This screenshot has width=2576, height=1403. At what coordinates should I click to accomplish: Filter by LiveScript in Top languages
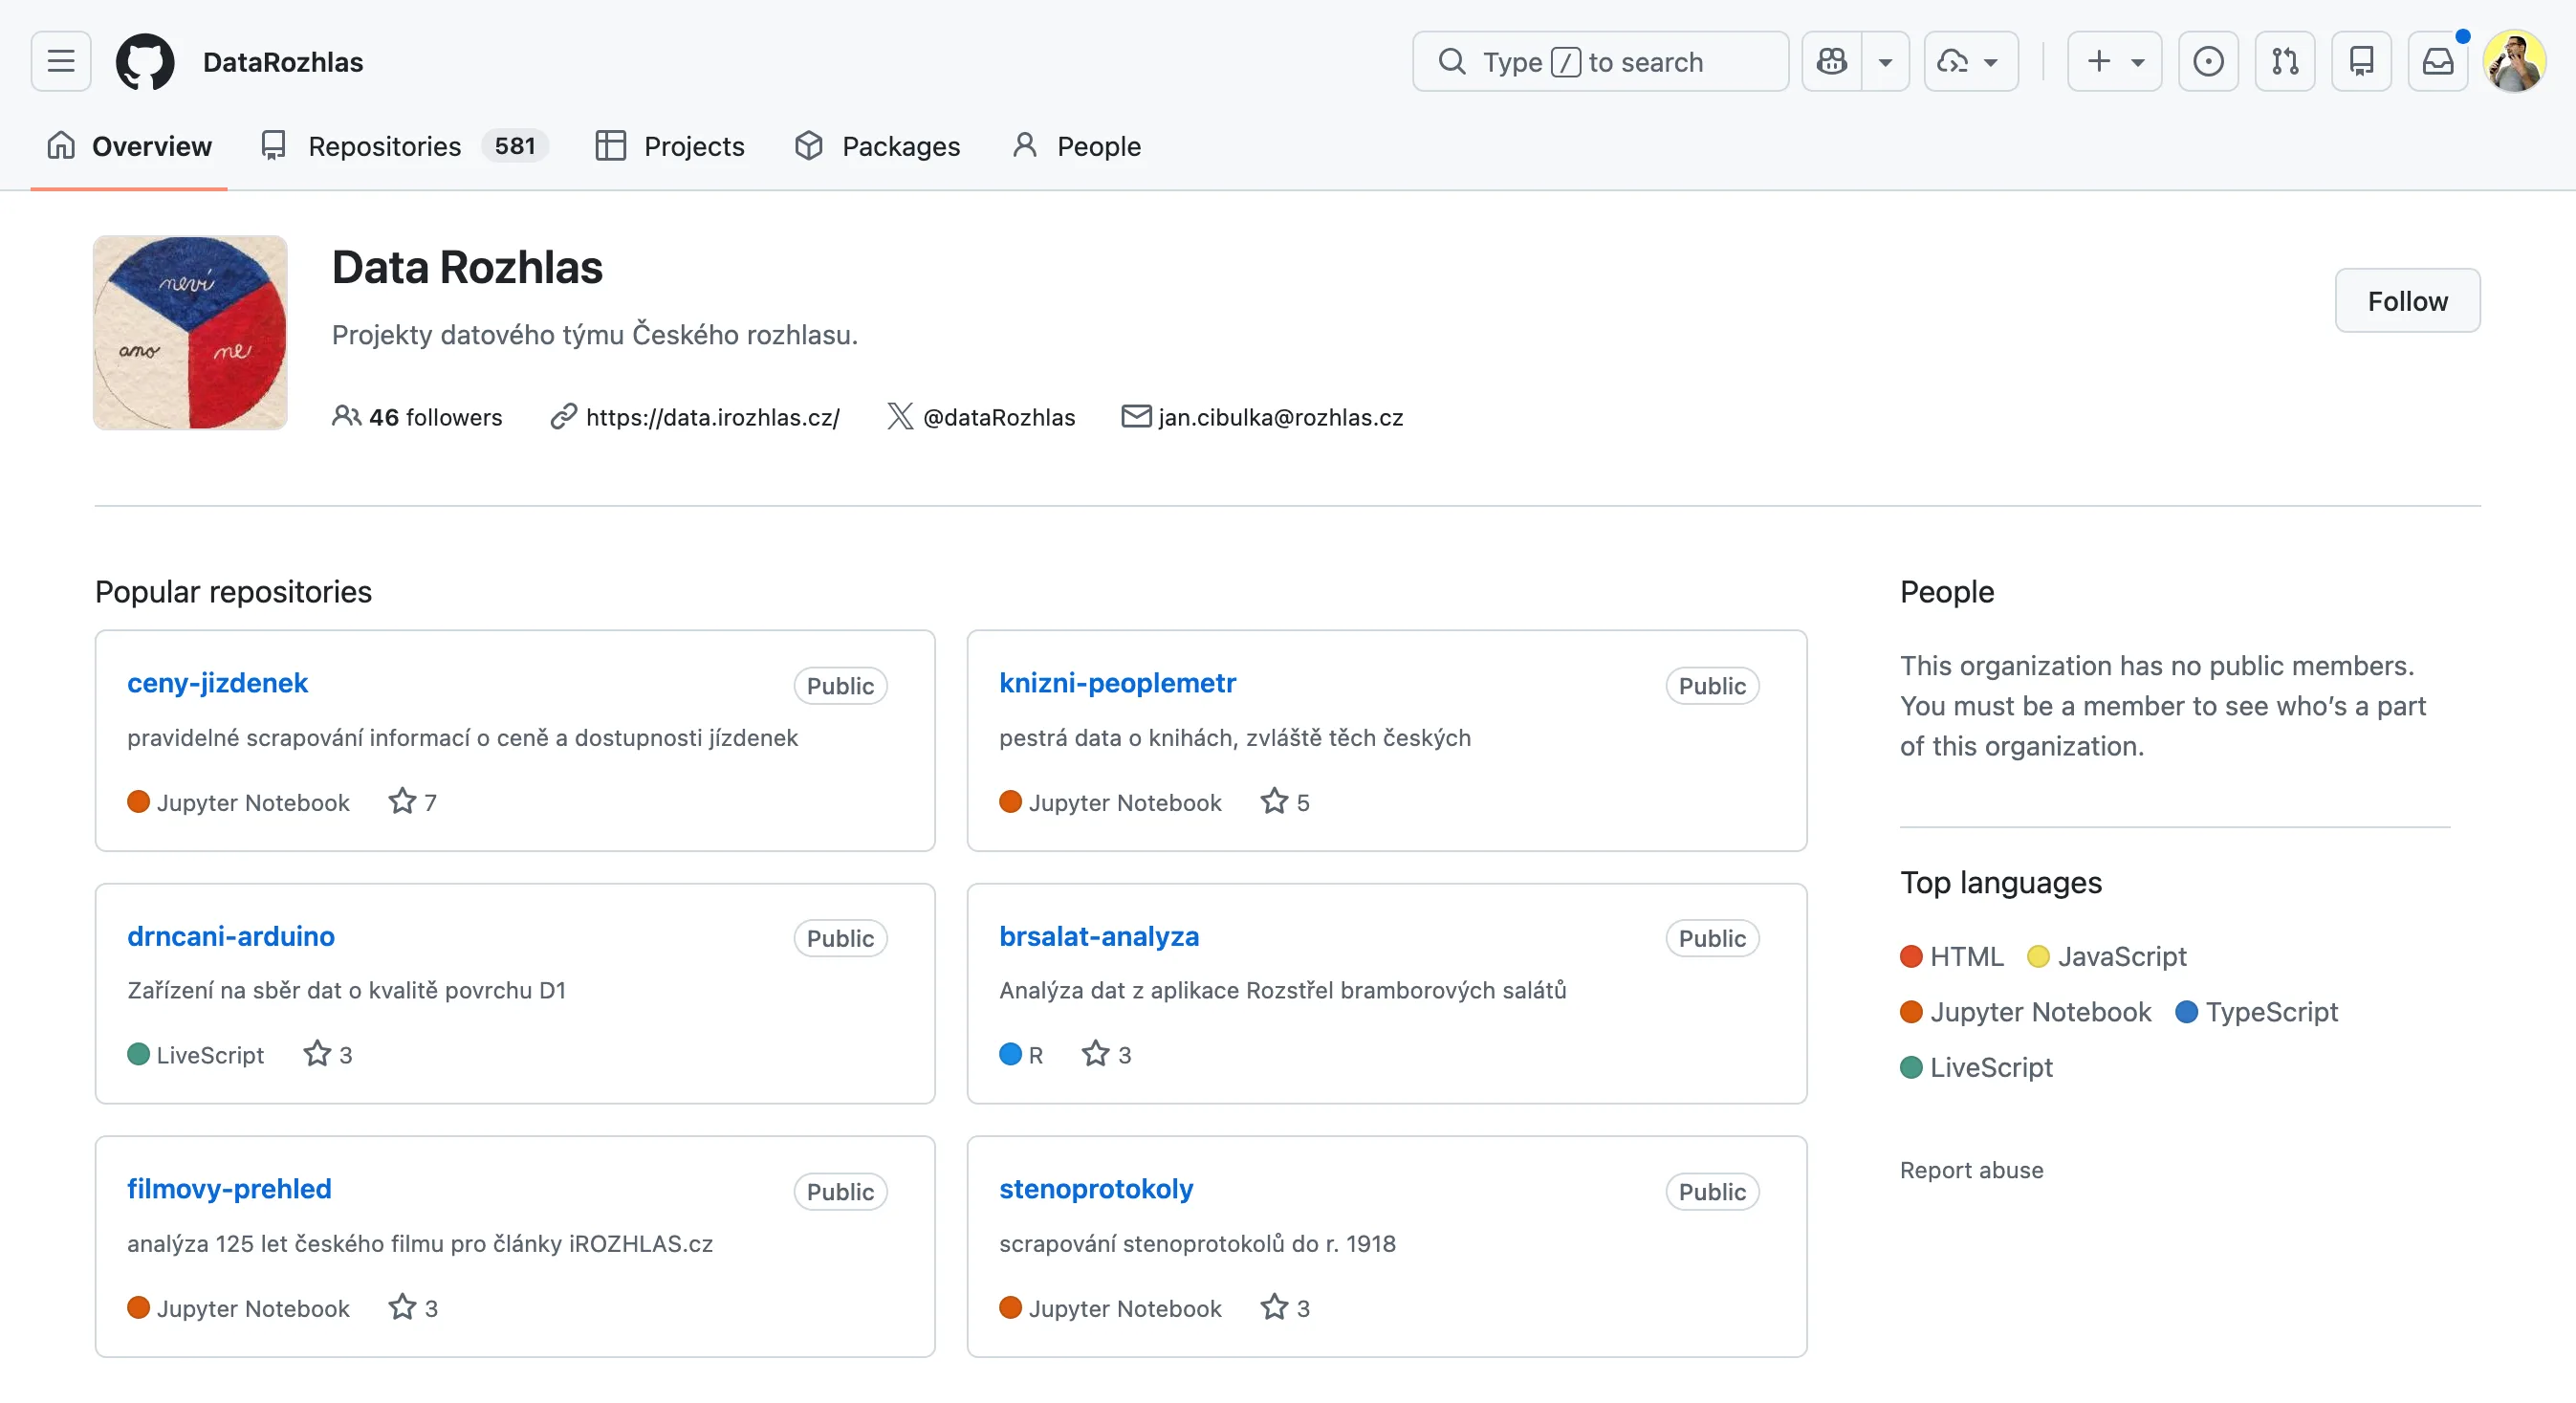pyautogui.click(x=1976, y=1068)
